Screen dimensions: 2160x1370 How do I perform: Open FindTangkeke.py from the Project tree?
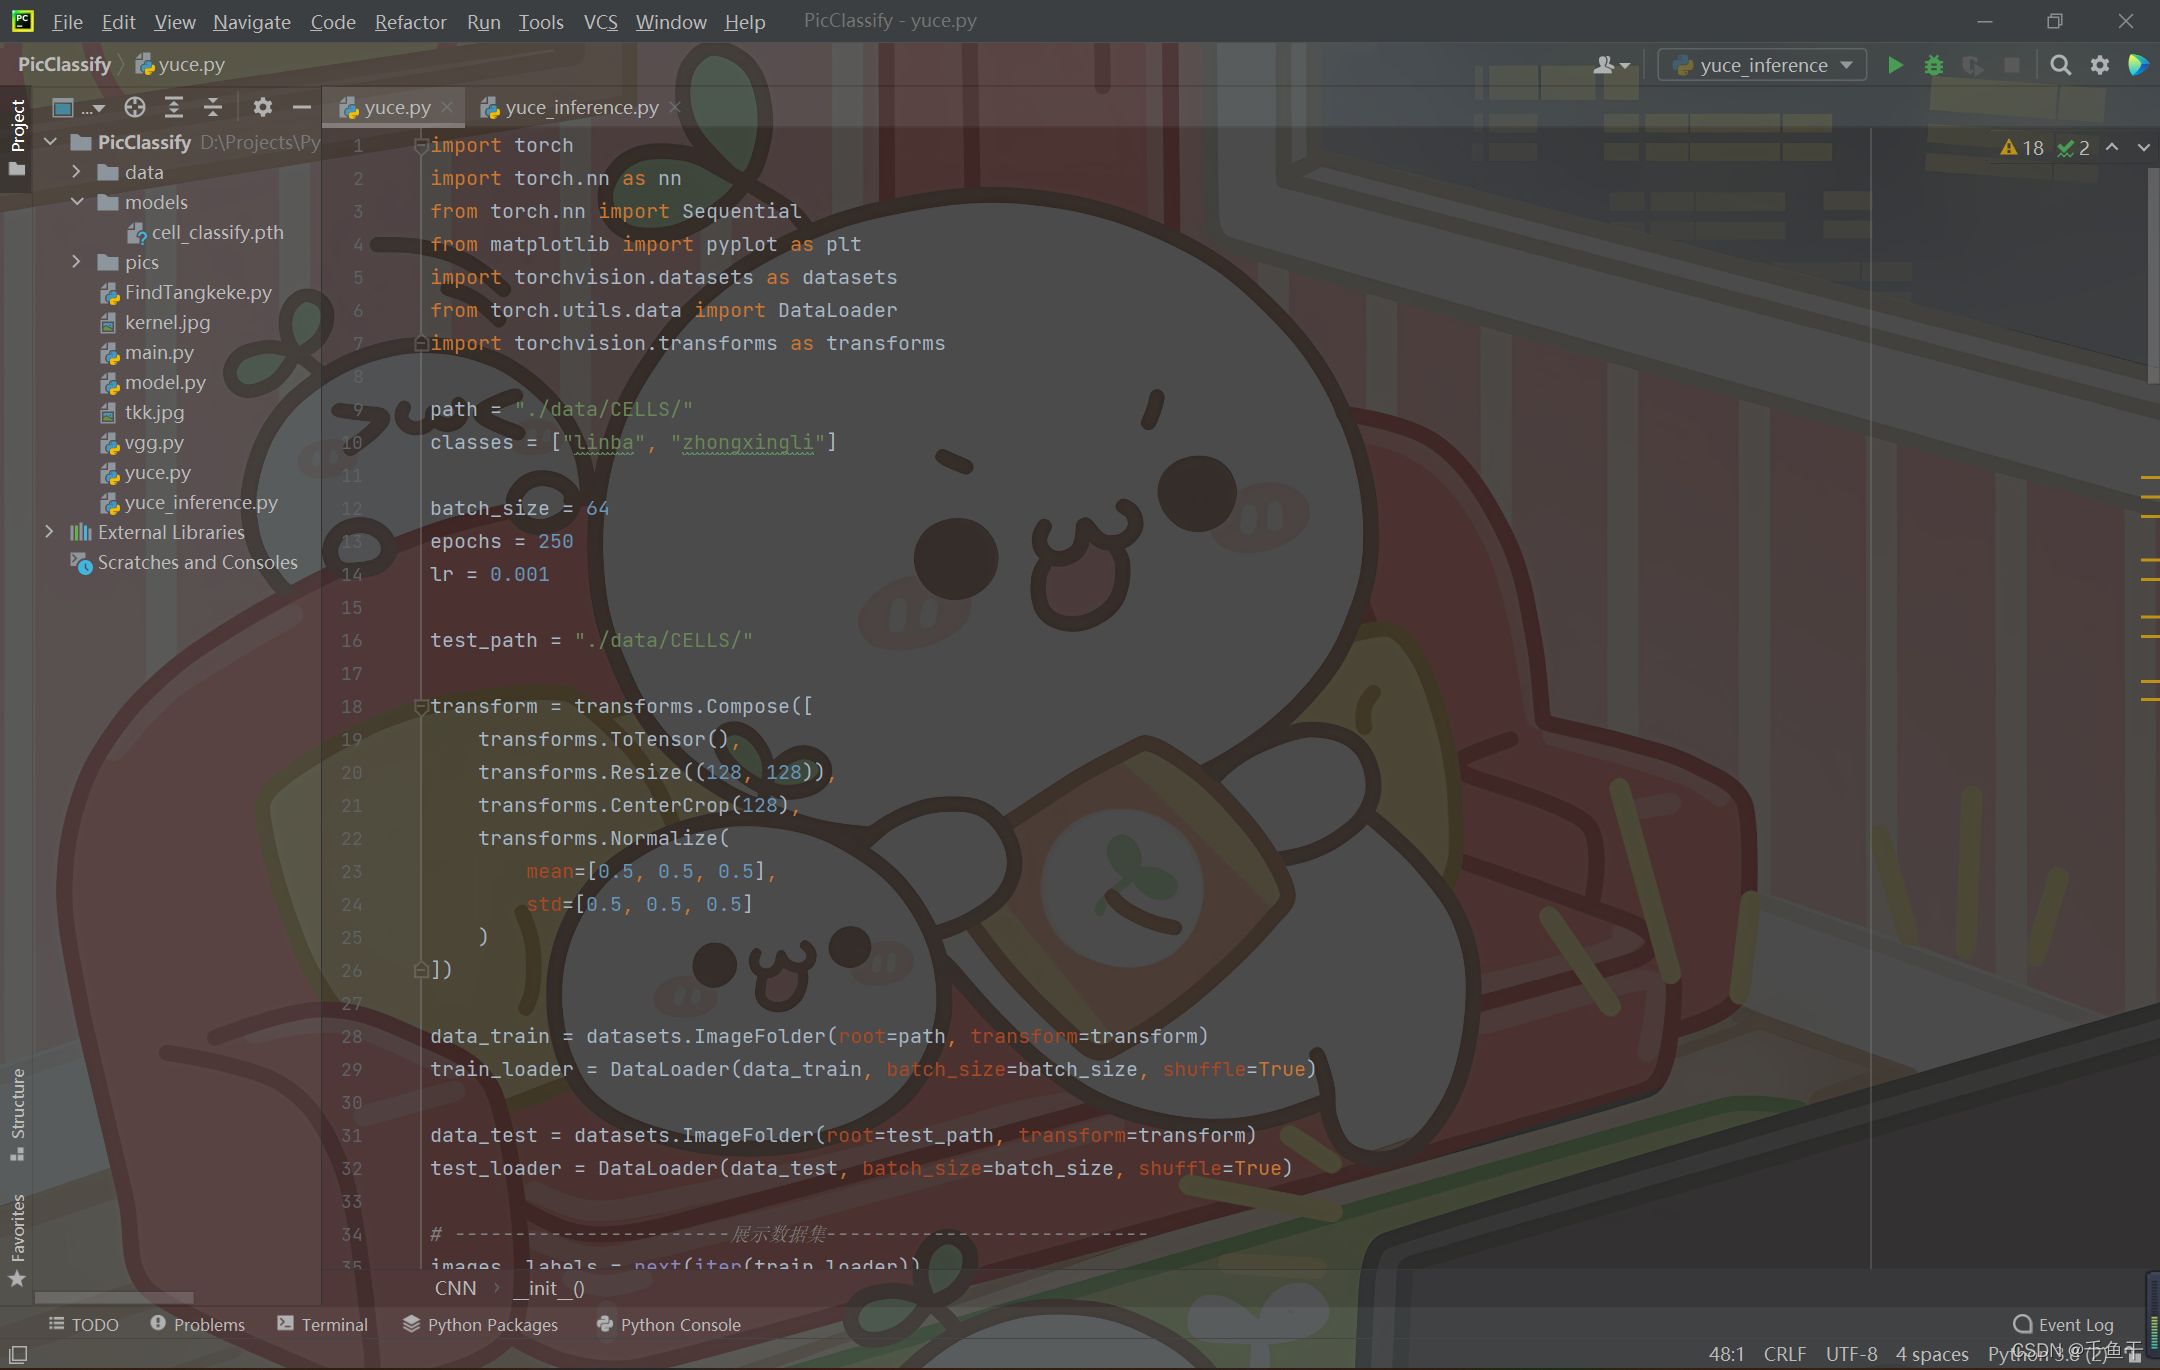pos(198,292)
